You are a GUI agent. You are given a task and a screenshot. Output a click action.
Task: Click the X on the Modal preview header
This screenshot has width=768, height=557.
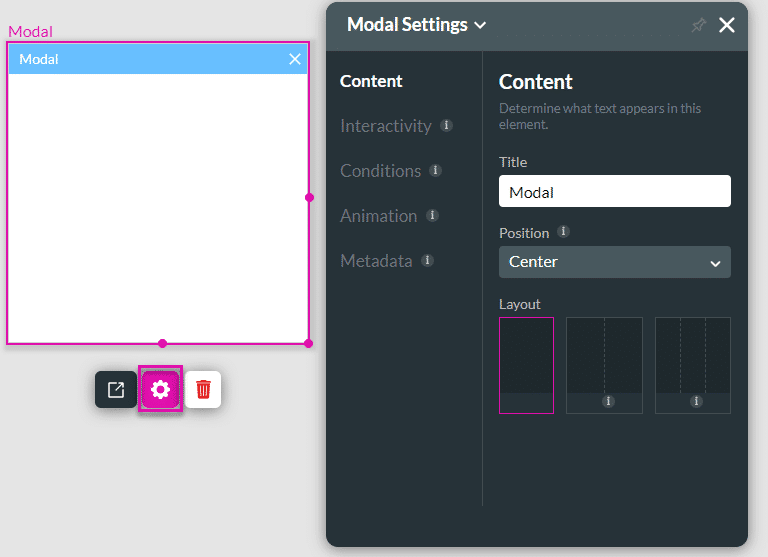(x=295, y=59)
